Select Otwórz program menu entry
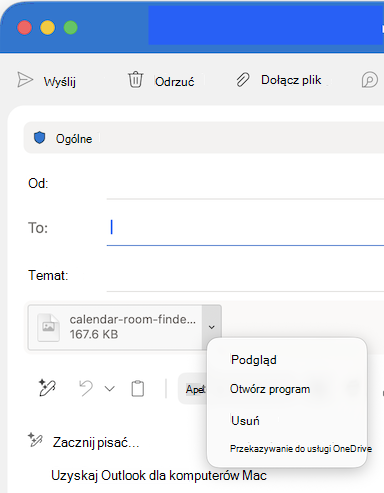 pyautogui.click(x=270, y=389)
